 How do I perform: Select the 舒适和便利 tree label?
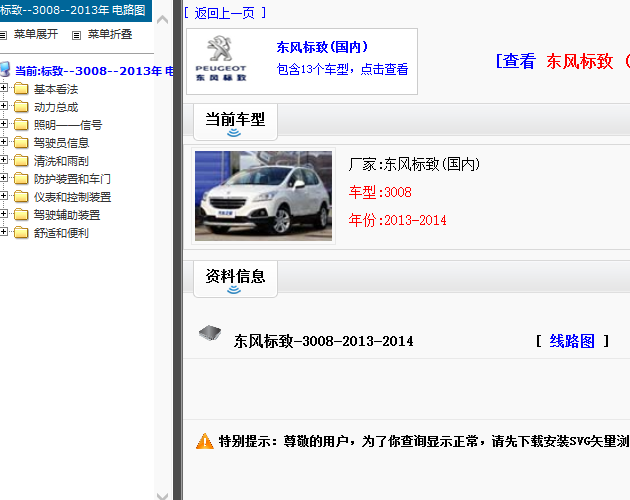point(61,233)
